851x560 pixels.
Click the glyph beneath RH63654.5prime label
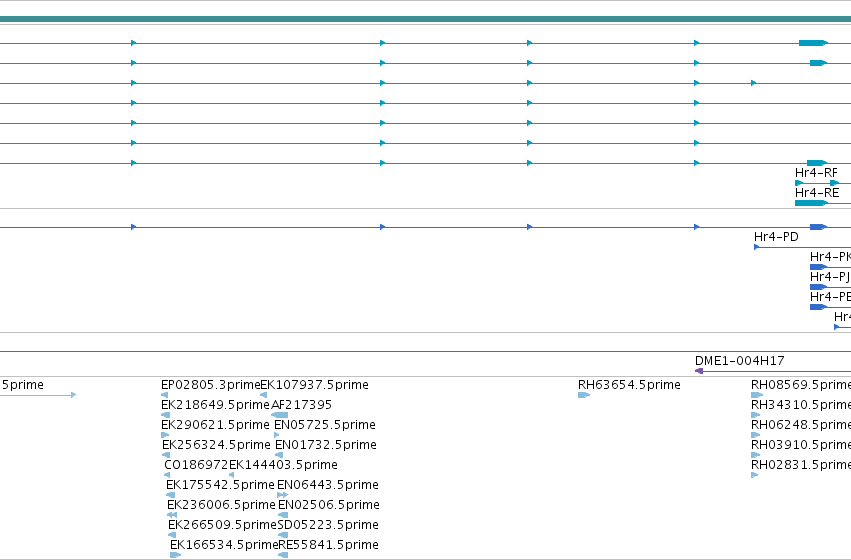point(584,395)
